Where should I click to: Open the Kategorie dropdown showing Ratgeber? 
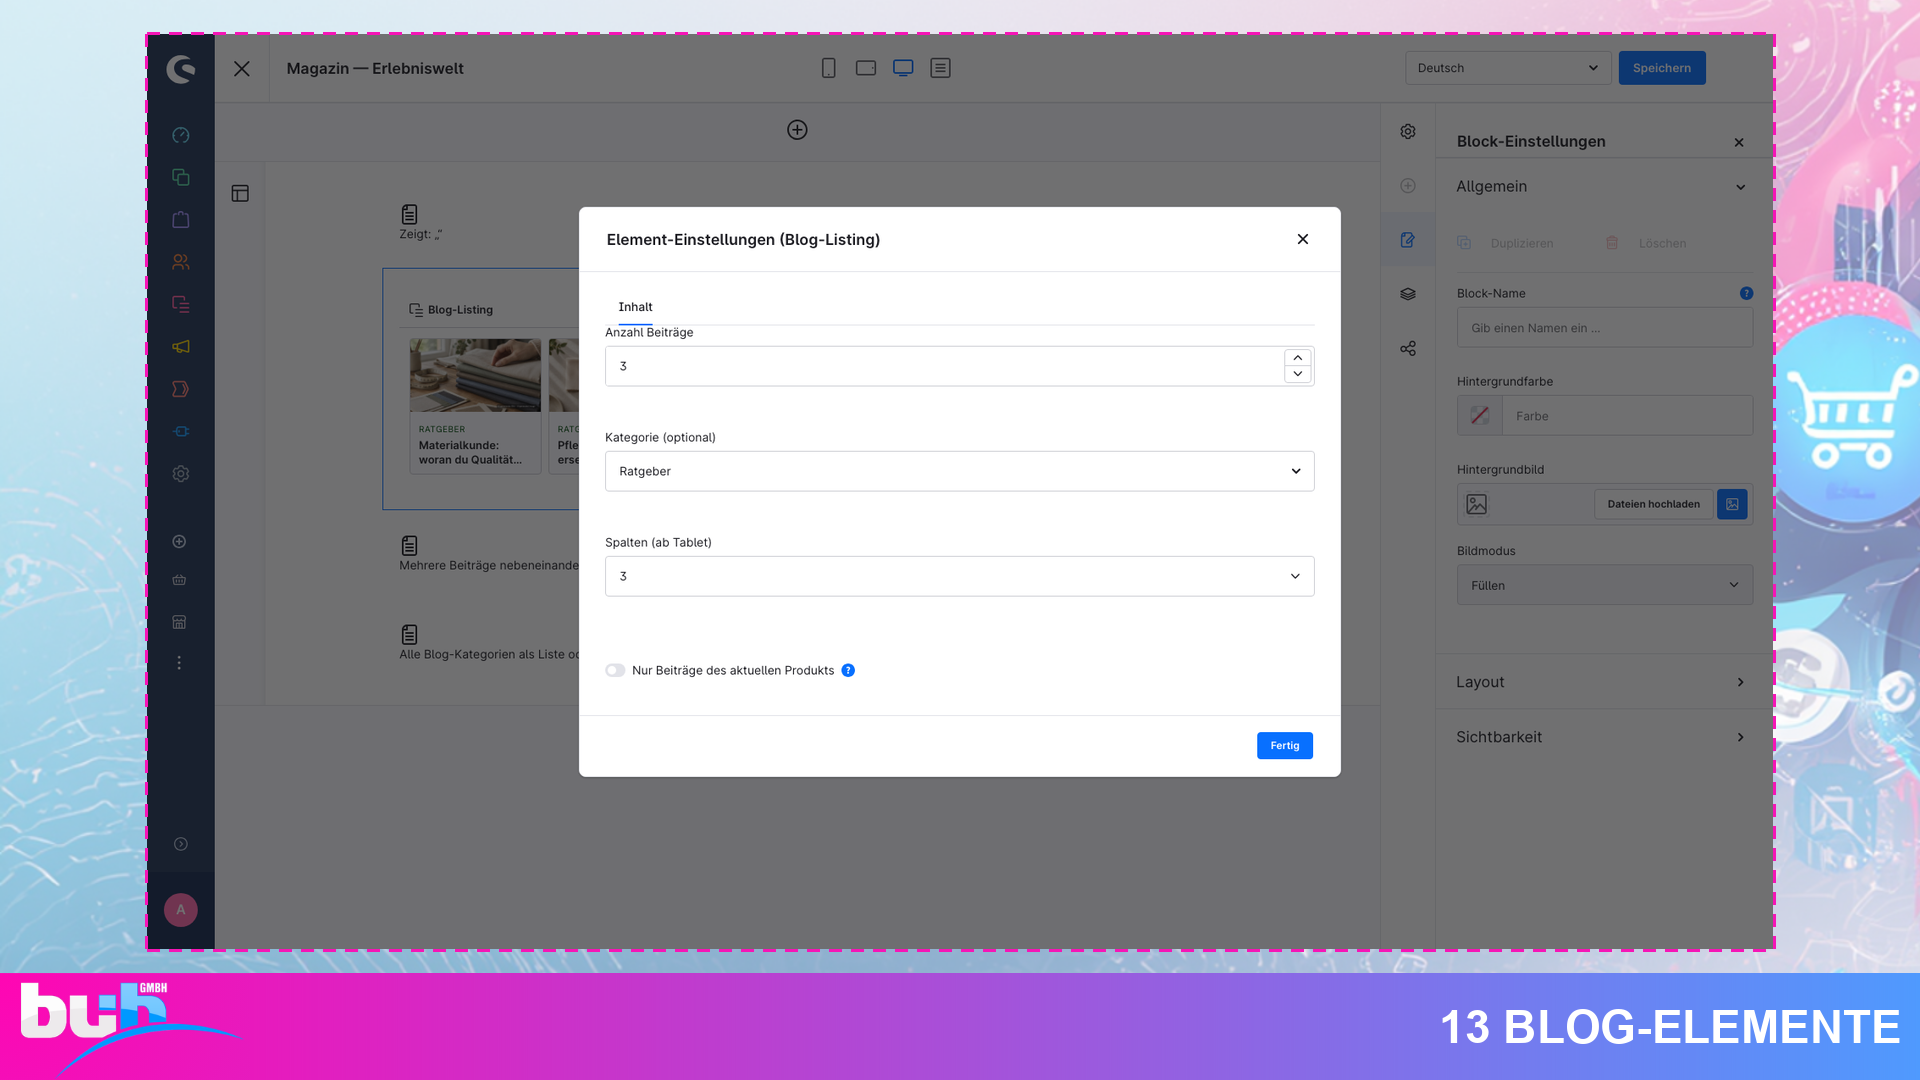959,471
